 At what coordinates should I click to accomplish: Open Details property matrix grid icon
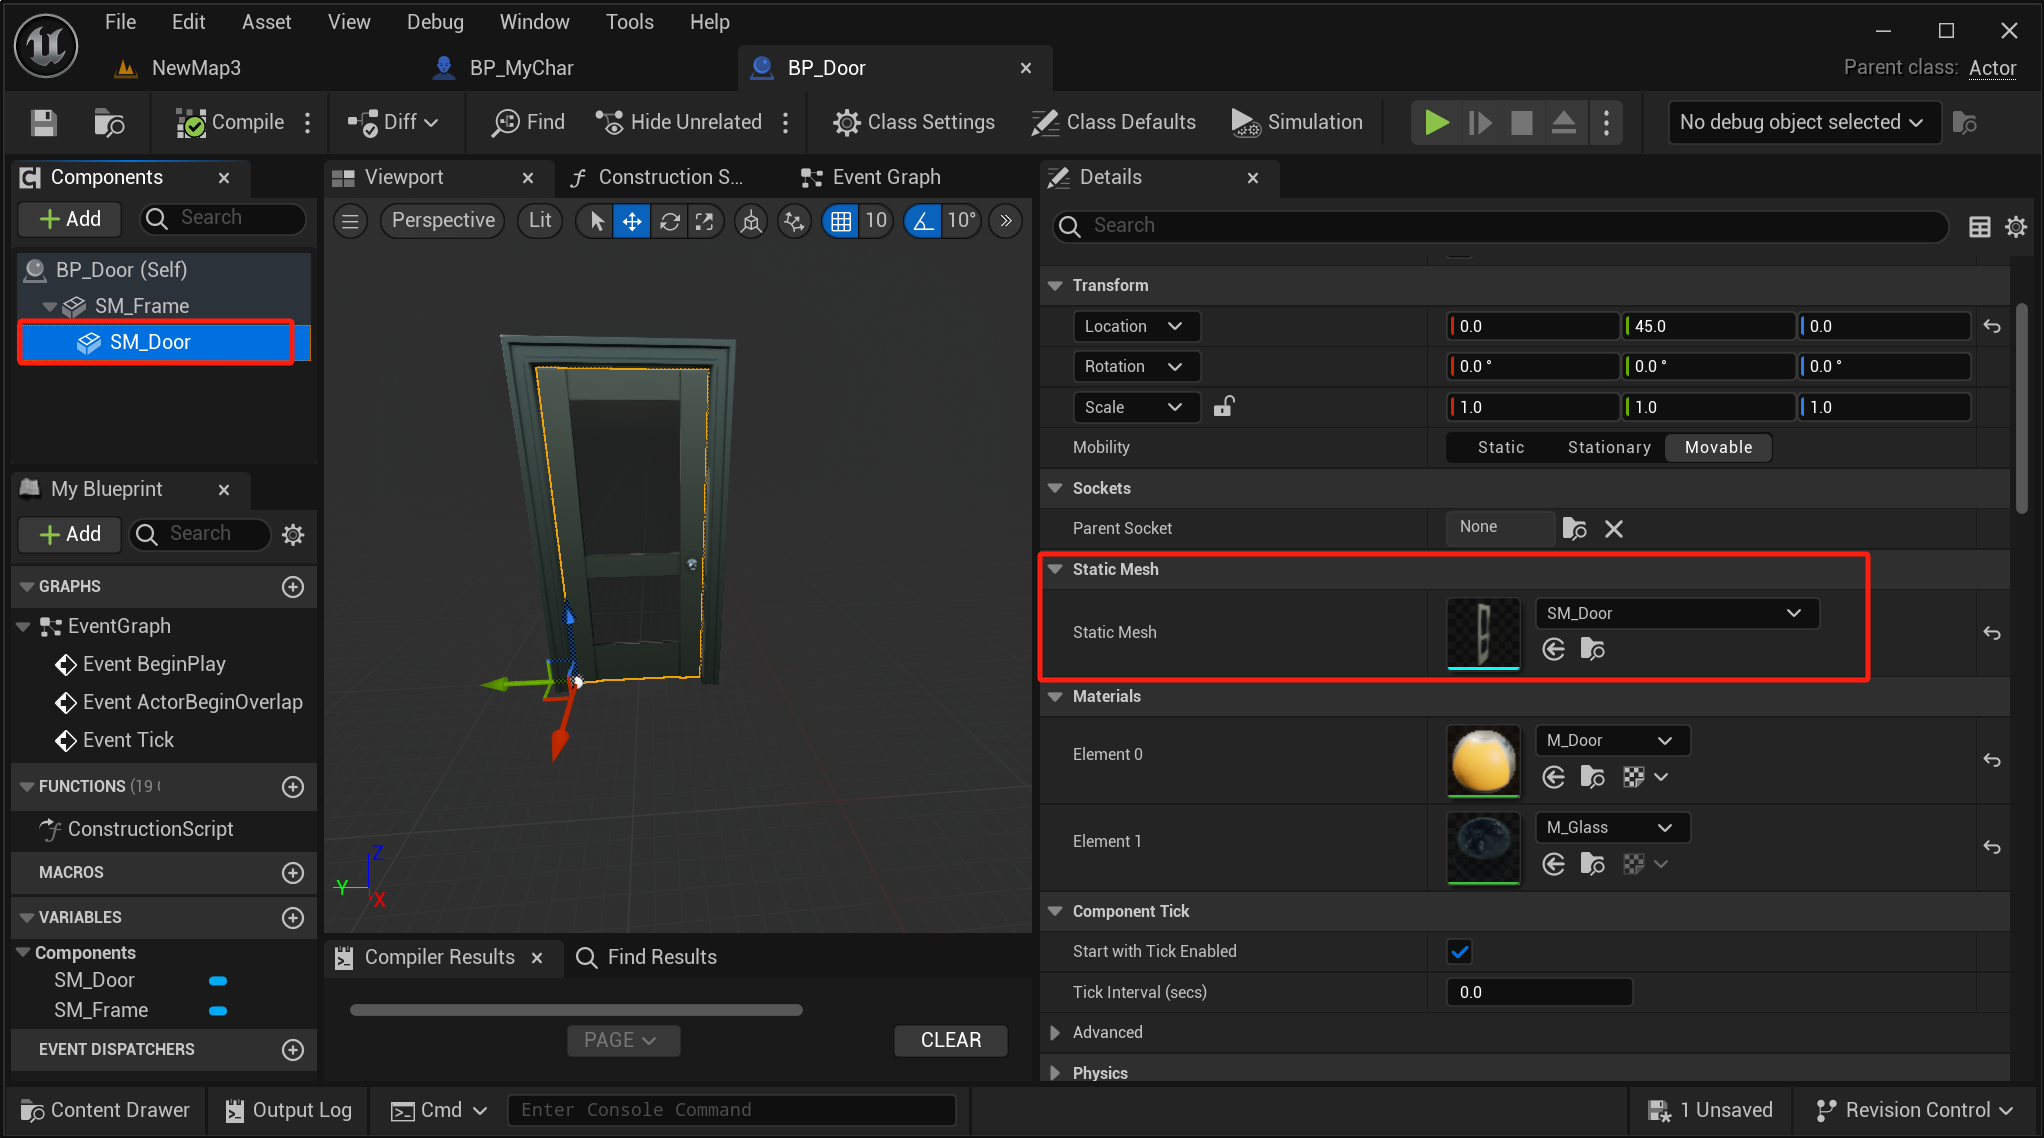tap(1979, 227)
